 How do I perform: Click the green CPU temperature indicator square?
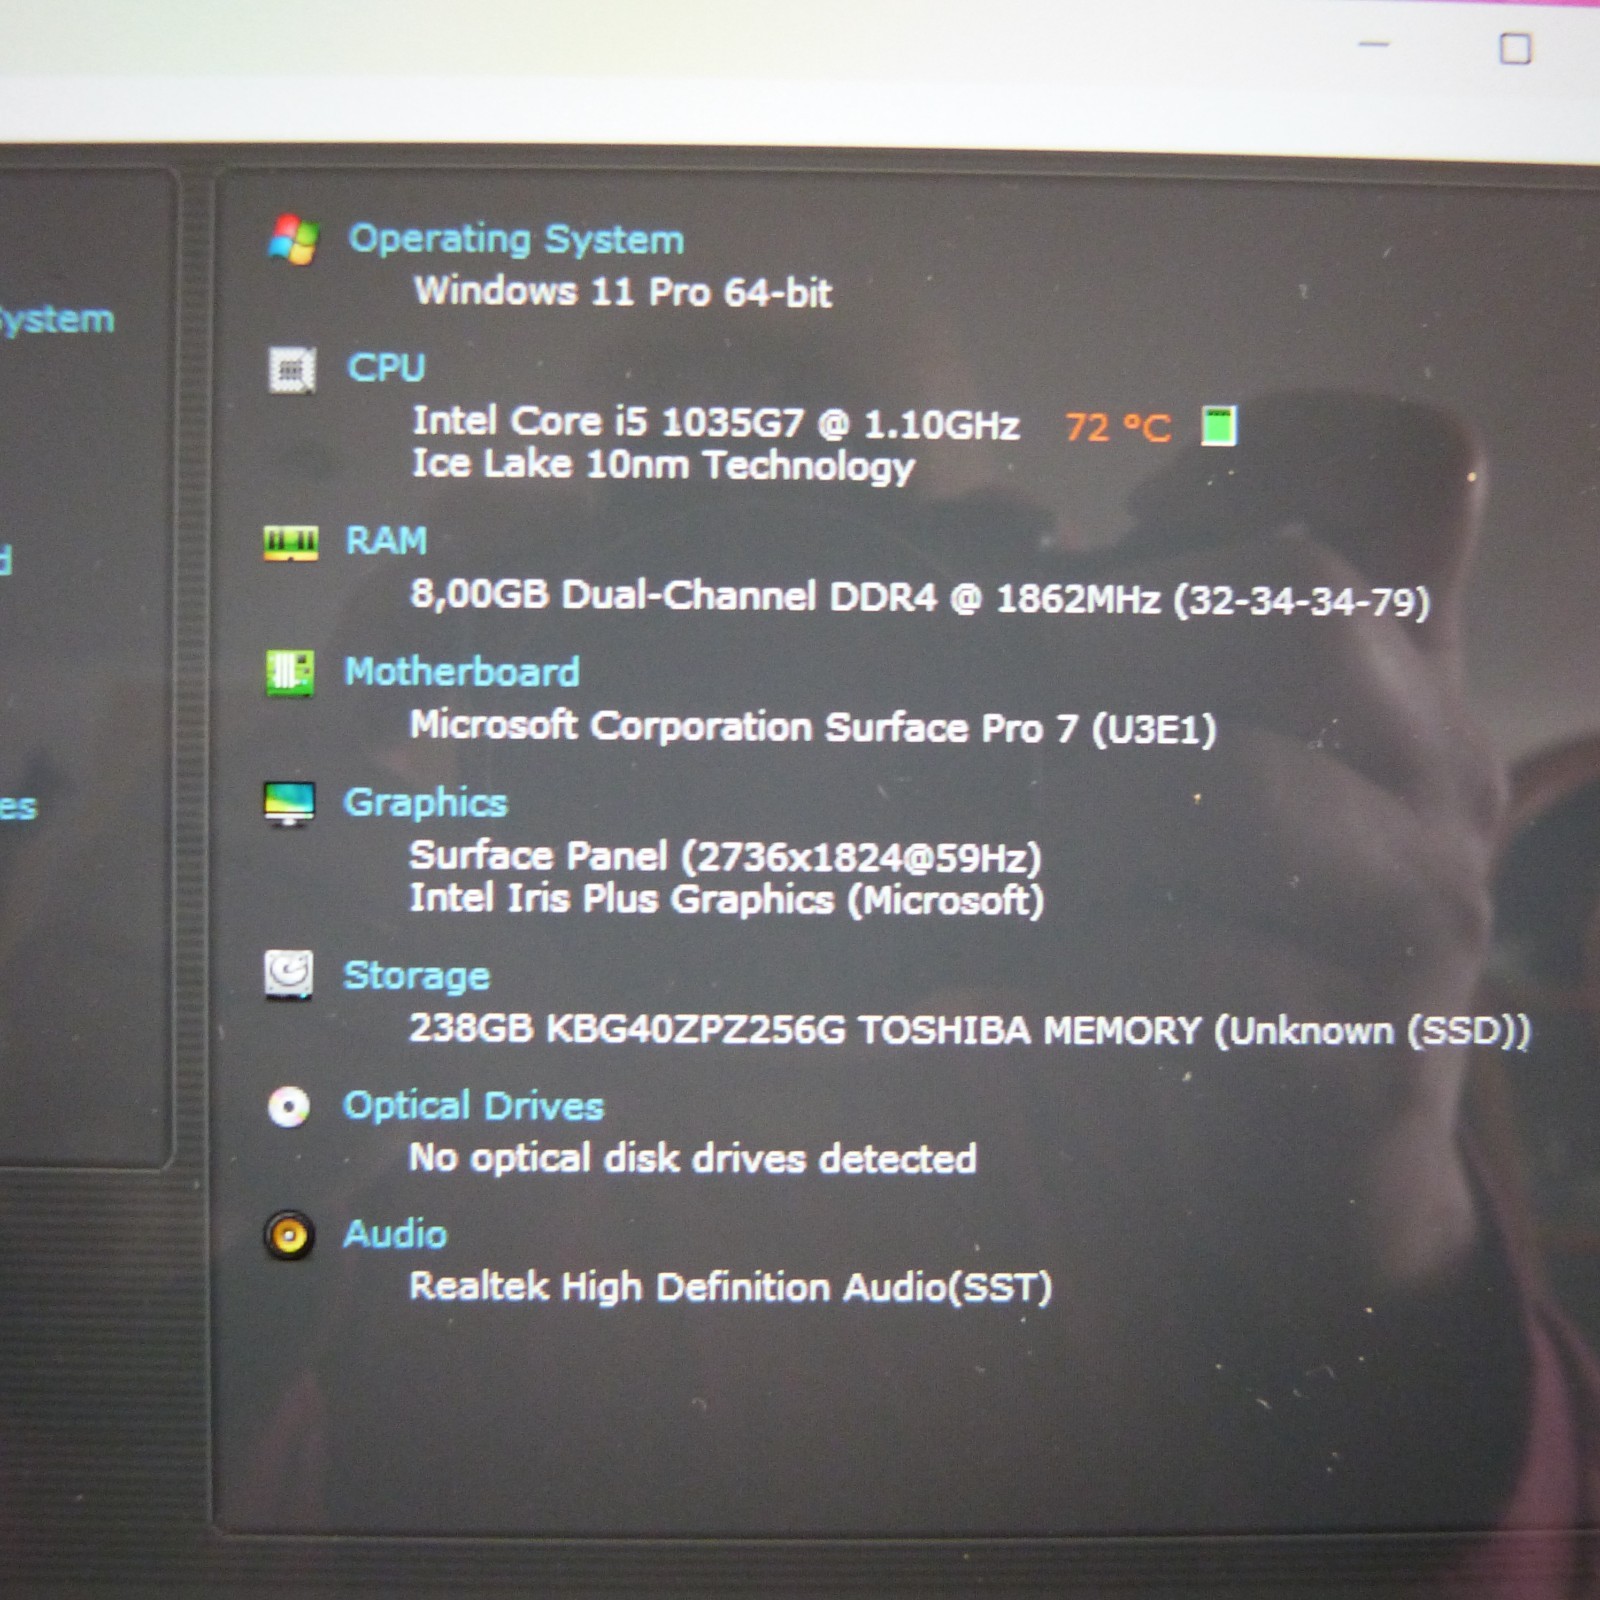click(x=1219, y=426)
